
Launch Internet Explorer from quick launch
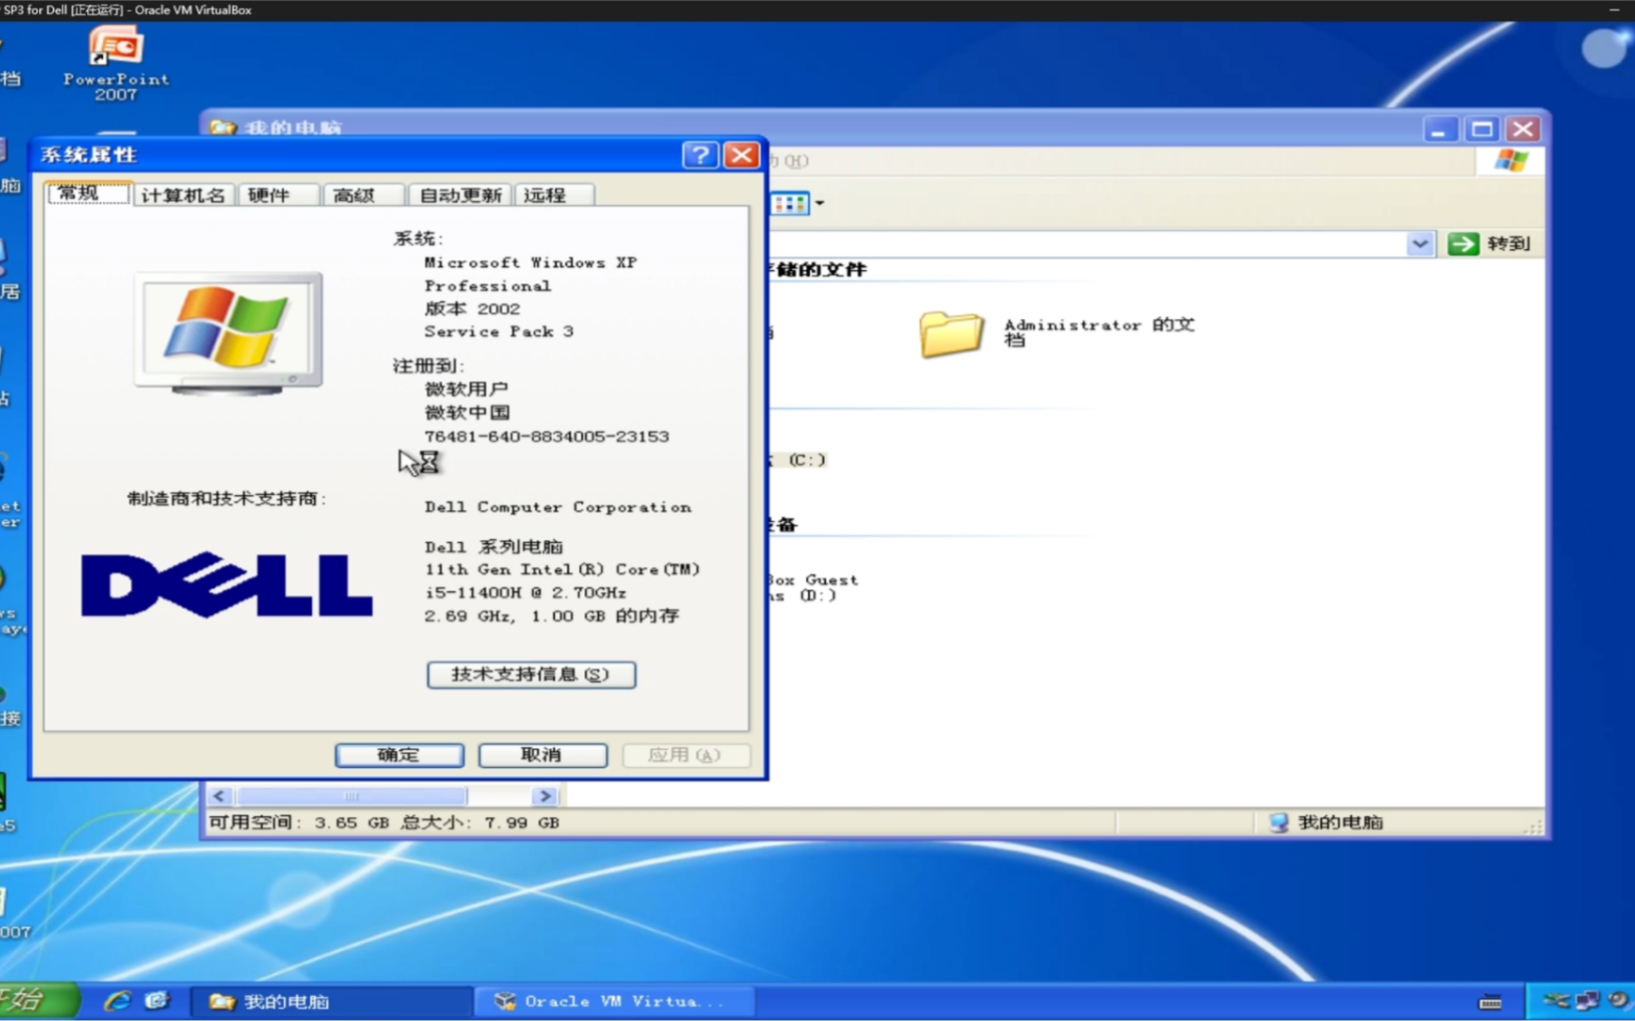pyautogui.click(x=117, y=1000)
